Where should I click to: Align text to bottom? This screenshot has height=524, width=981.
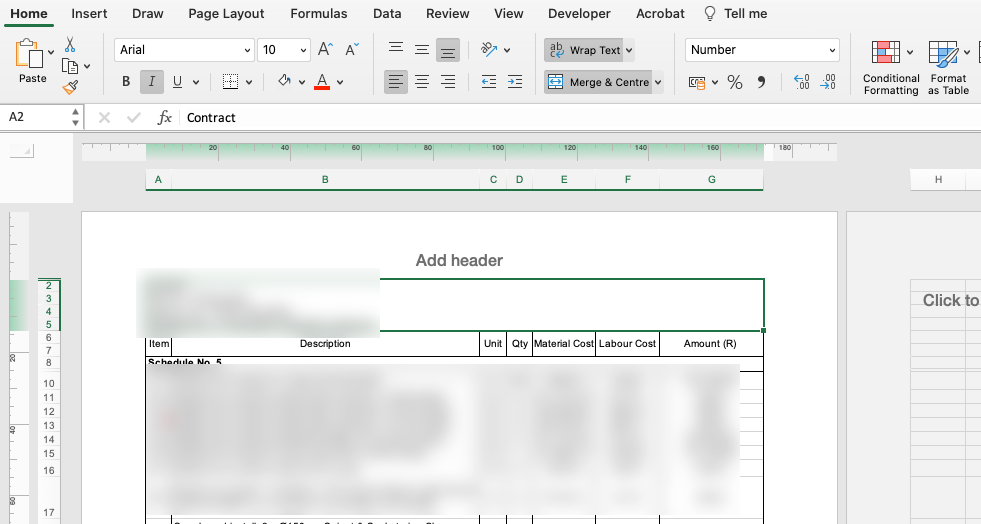coord(447,50)
